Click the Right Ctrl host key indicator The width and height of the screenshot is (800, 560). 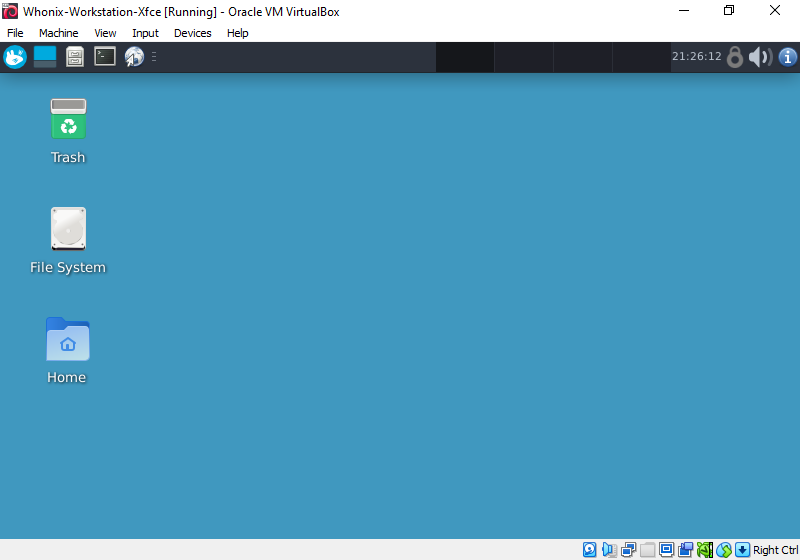(x=775, y=550)
